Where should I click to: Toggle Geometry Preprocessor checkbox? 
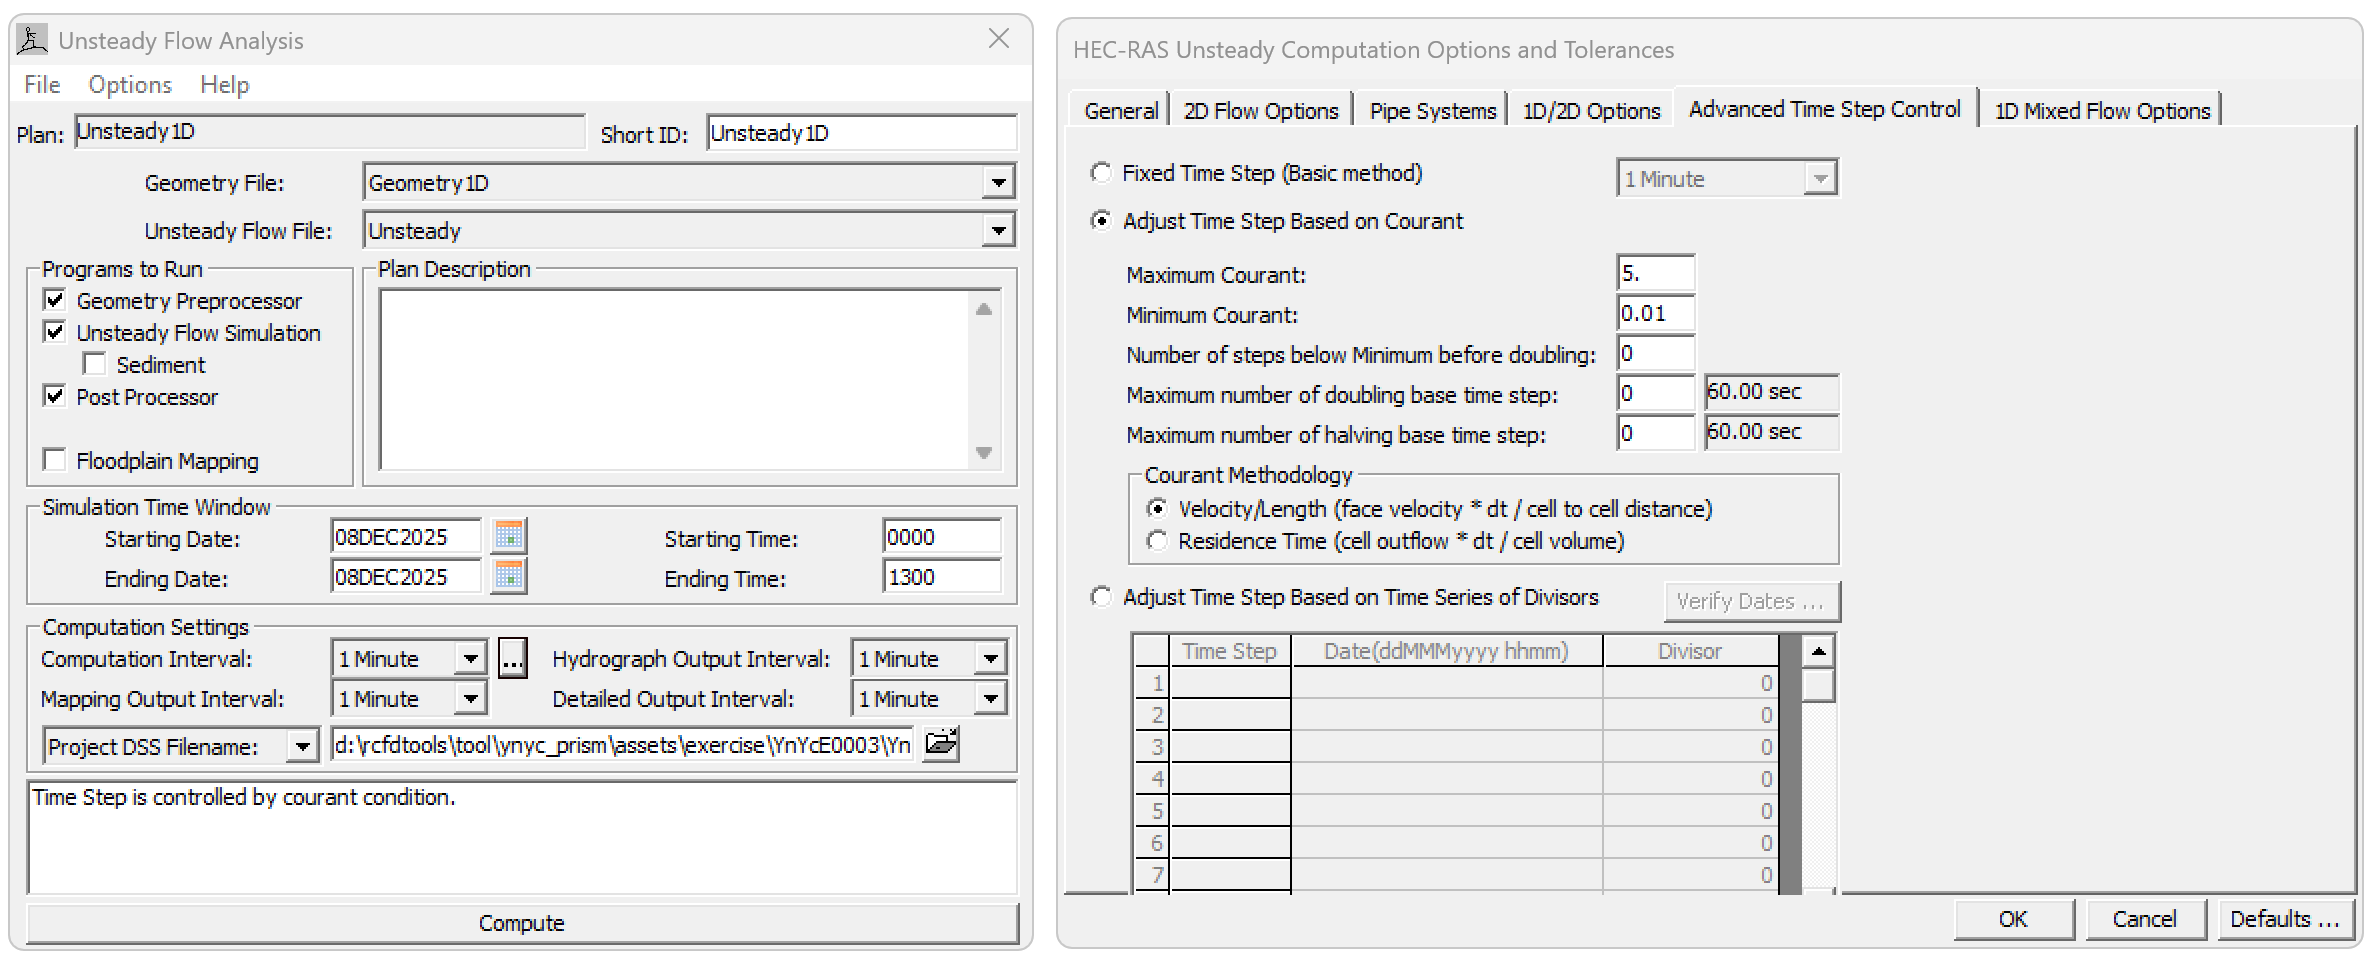pos(55,300)
